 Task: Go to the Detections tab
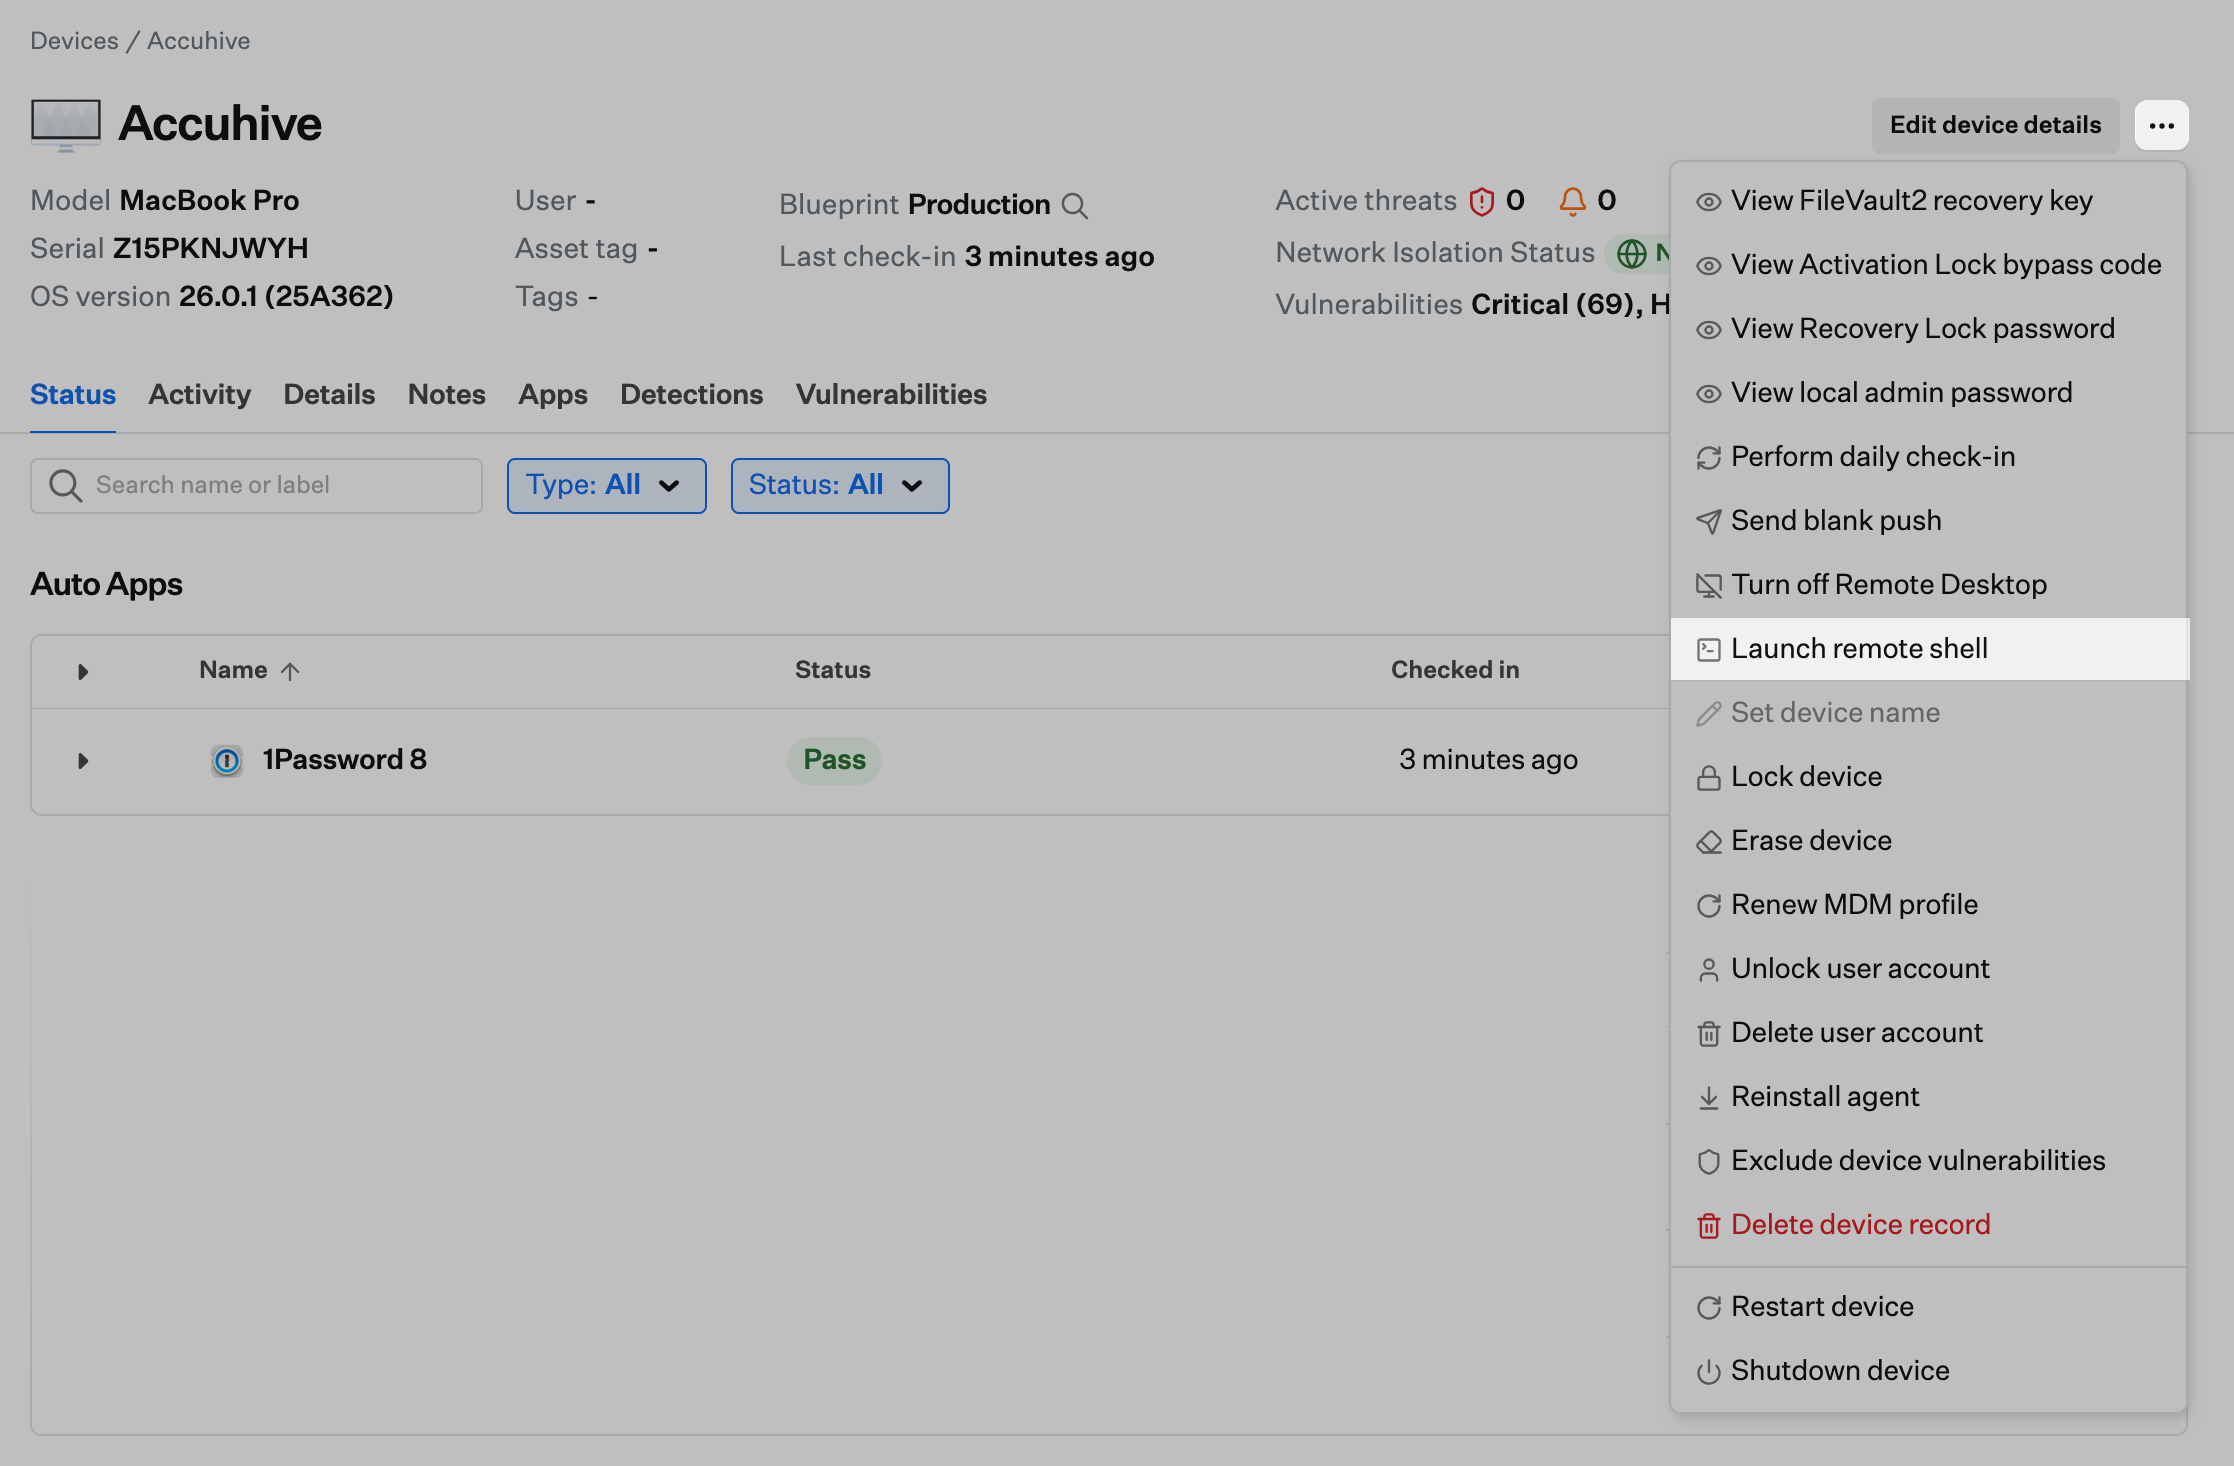click(691, 395)
